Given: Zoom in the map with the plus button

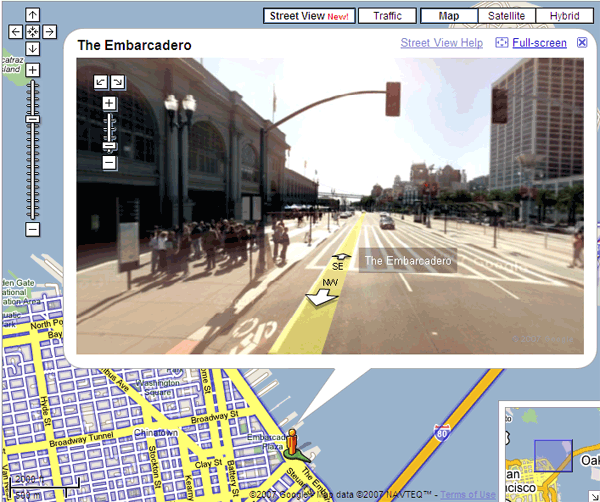Looking at the screenshot, I should (33, 70).
